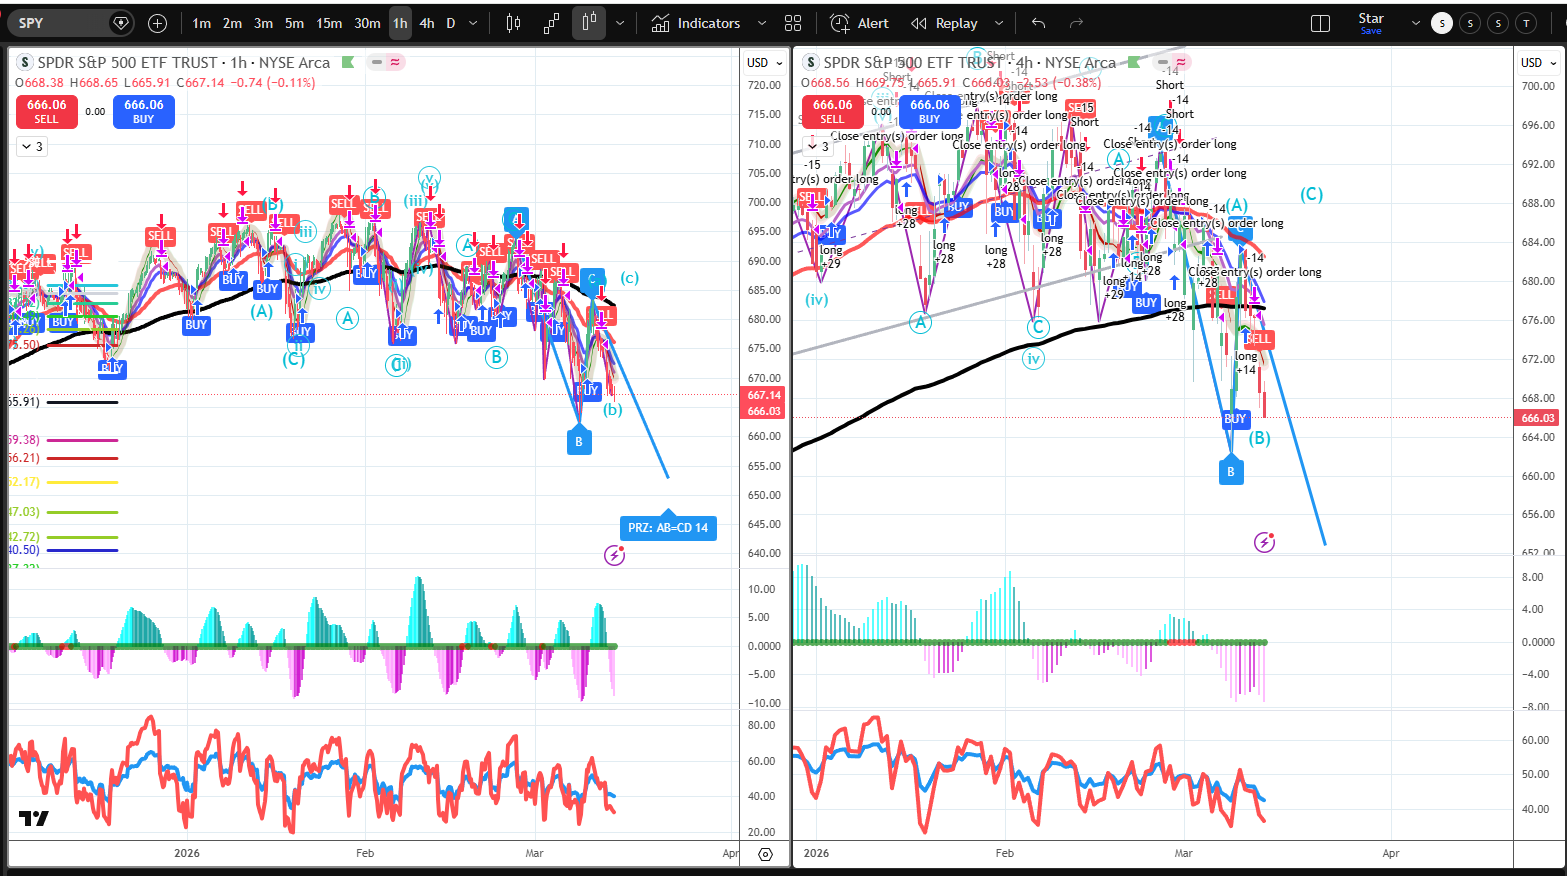
Task: Toggle the T time sync button
Action: click(x=1526, y=23)
